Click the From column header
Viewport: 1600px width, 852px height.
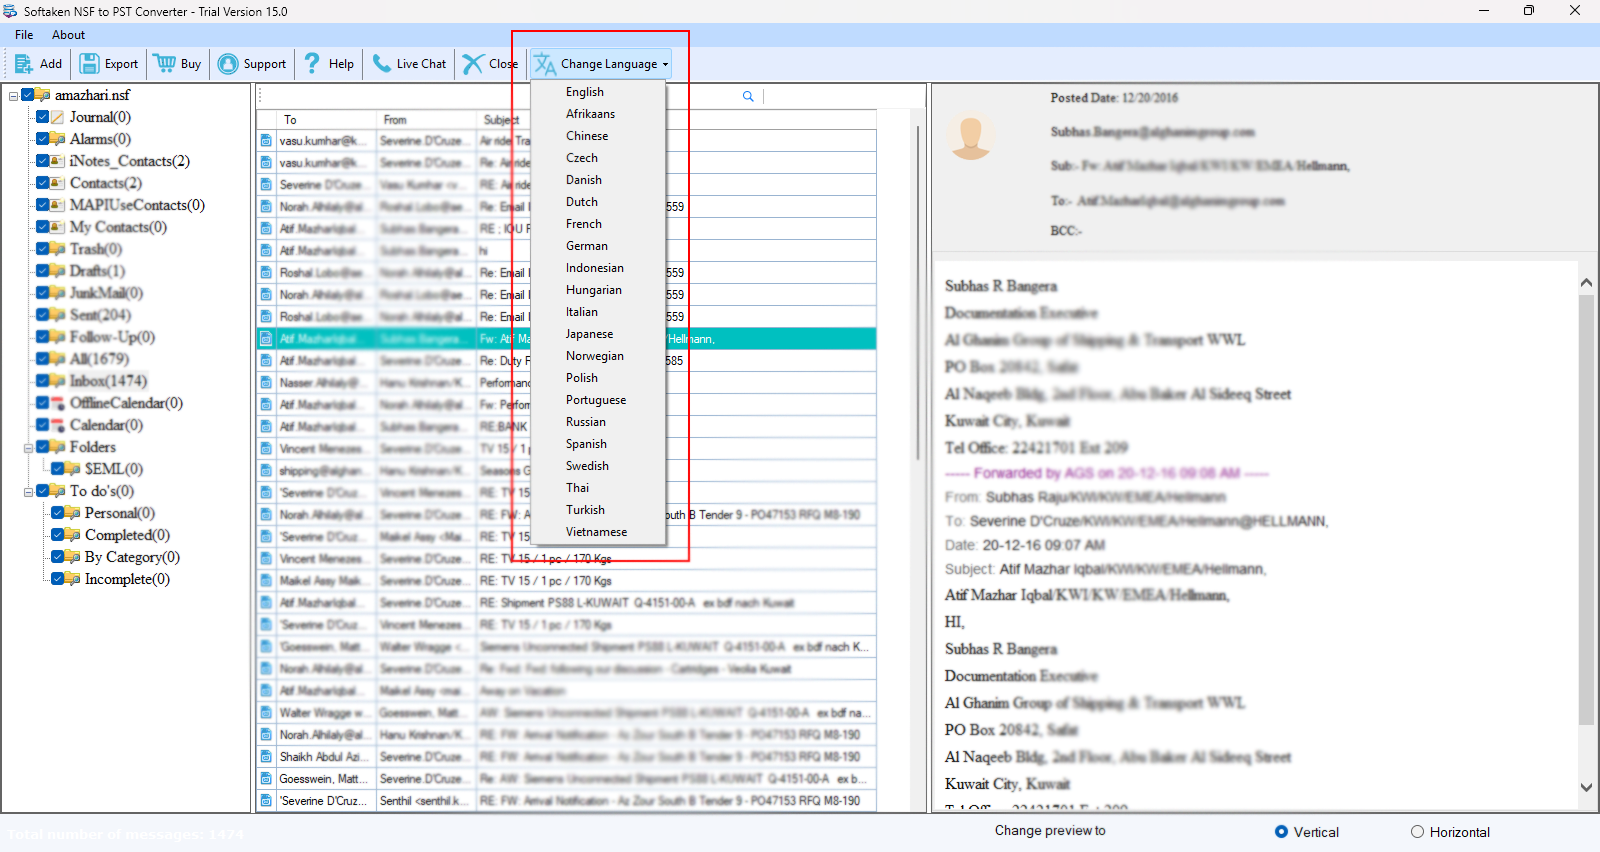pyautogui.click(x=426, y=120)
